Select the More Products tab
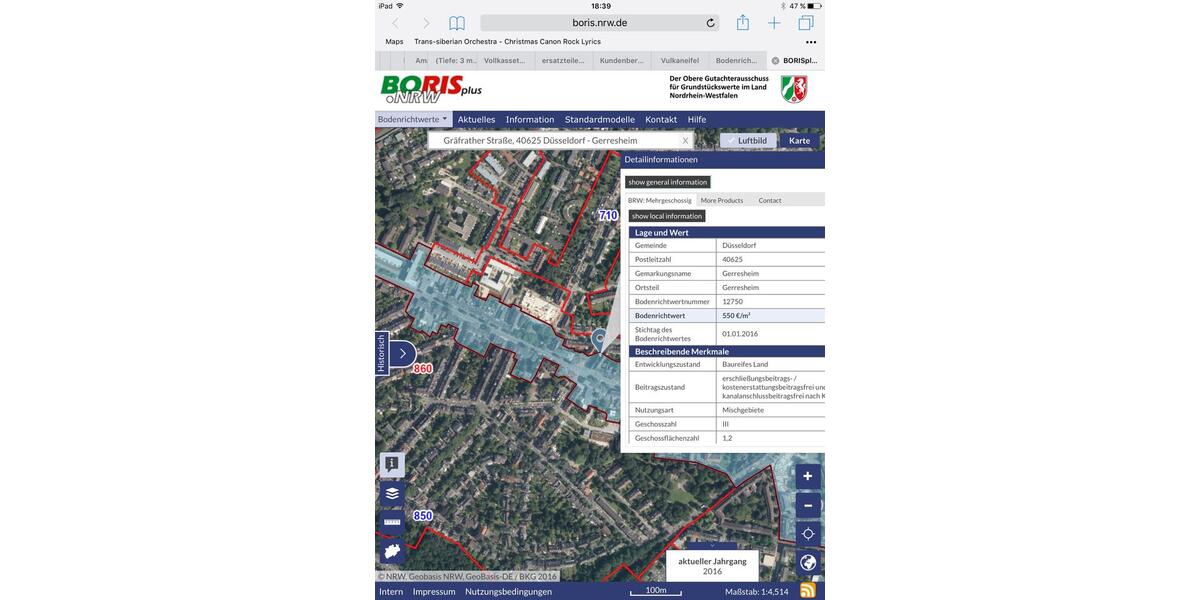Viewport: 1200px width, 600px height. pyautogui.click(x=722, y=200)
